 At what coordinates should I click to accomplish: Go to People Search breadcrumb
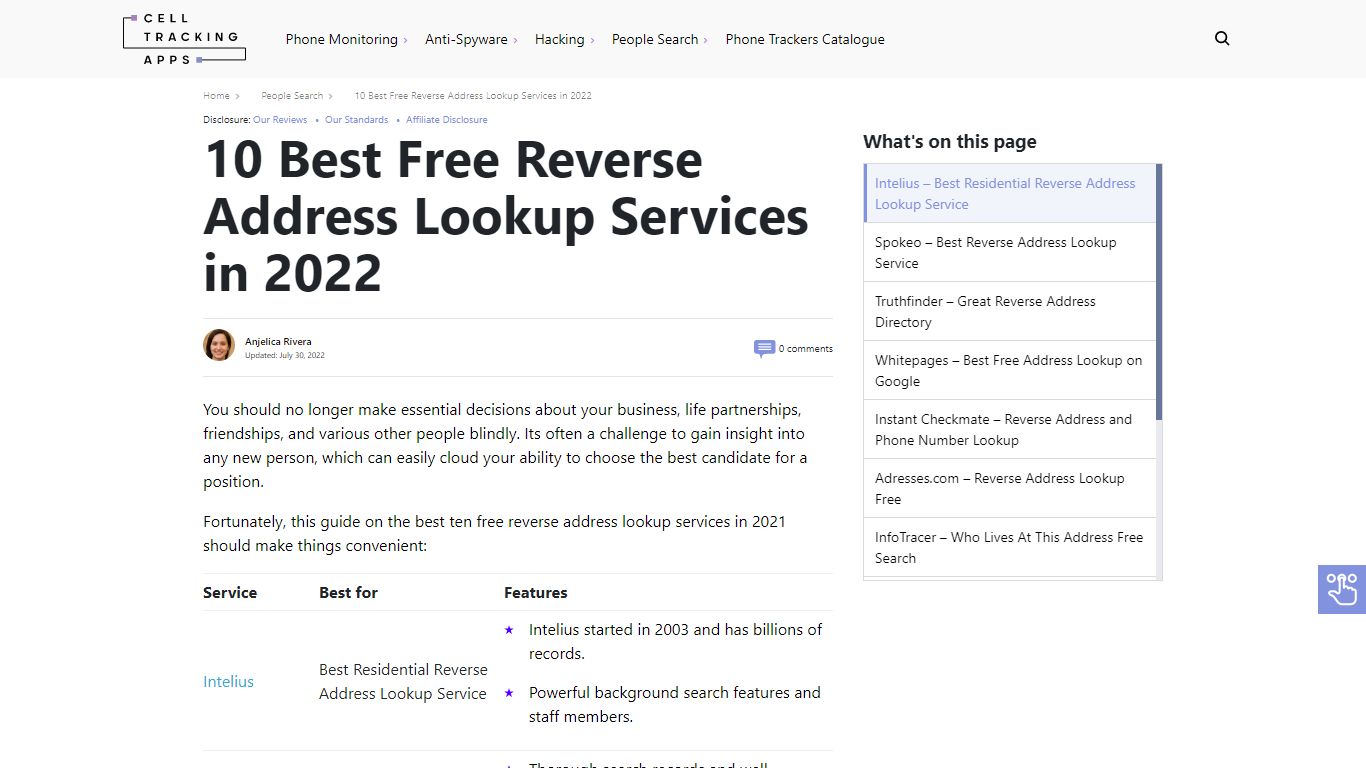click(x=292, y=96)
